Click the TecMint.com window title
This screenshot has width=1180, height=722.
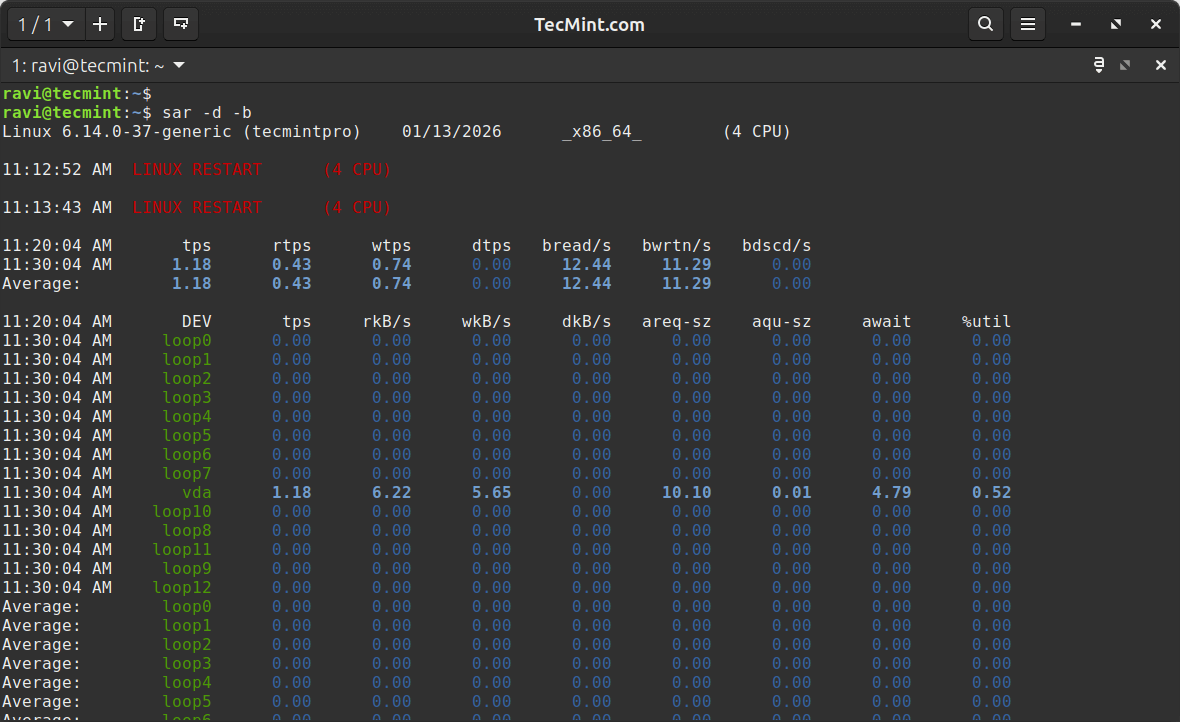pyautogui.click(x=589, y=23)
